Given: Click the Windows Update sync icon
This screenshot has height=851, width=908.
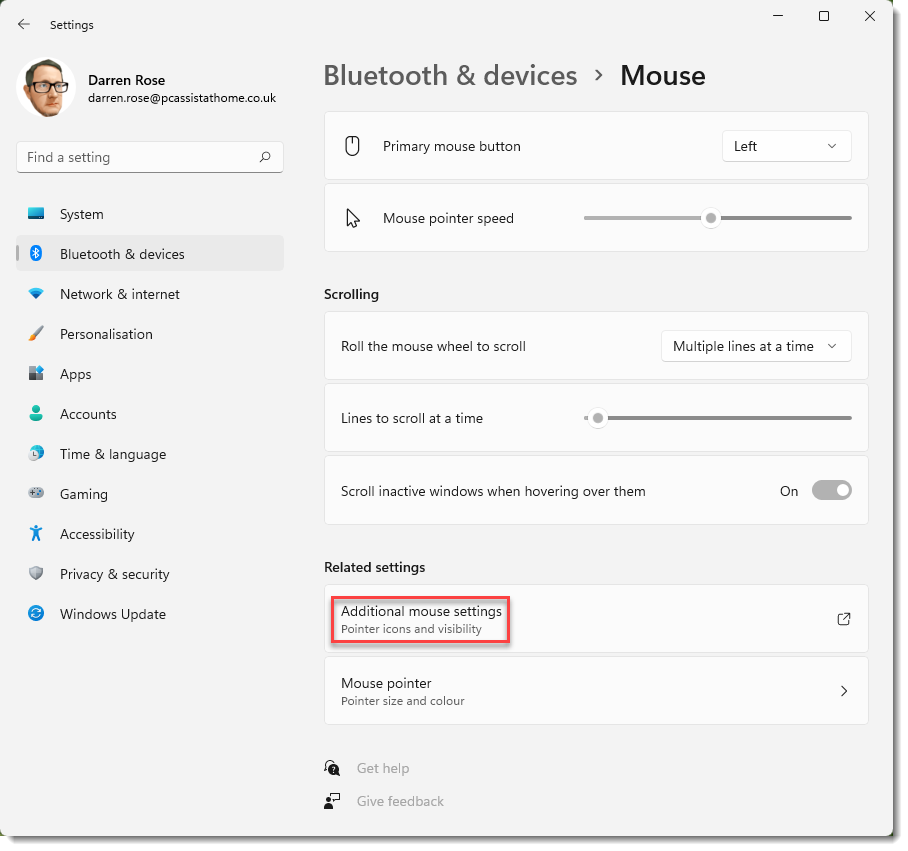Looking at the screenshot, I should [36, 614].
